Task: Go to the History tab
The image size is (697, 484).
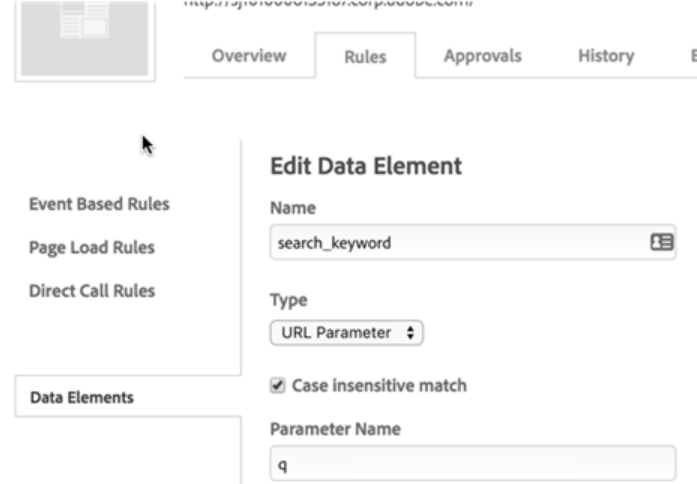Action: [606, 56]
